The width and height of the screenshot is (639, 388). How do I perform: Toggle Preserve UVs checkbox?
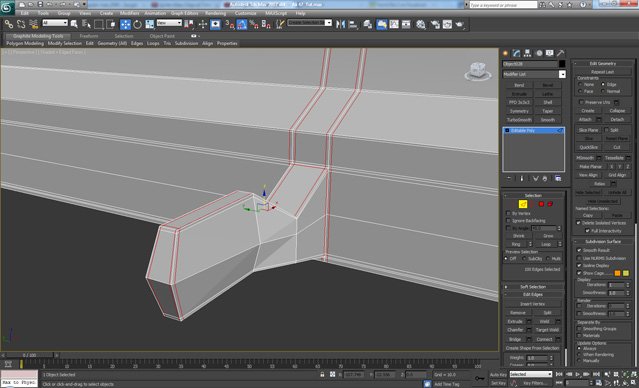click(x=581, y=102)
